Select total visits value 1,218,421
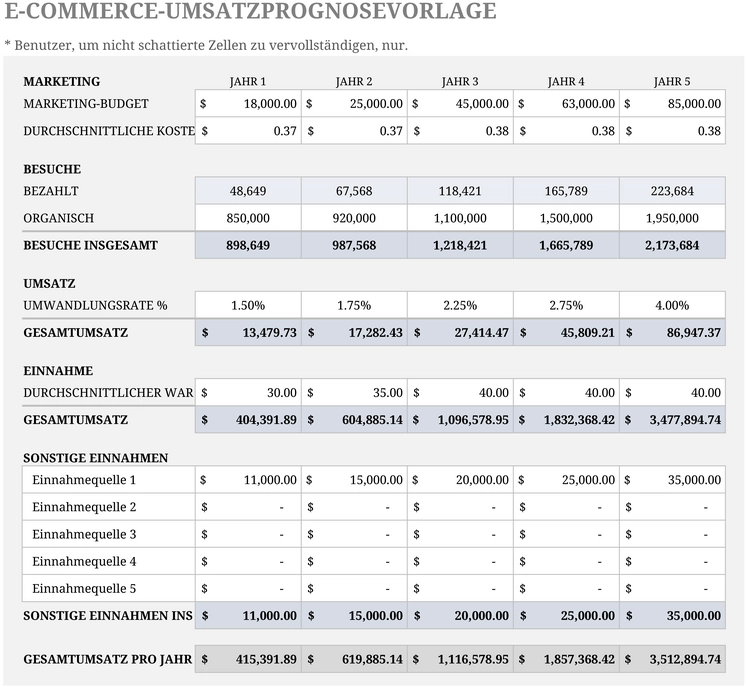The height and width of the screenshot is (687, 746). (460, 245)
